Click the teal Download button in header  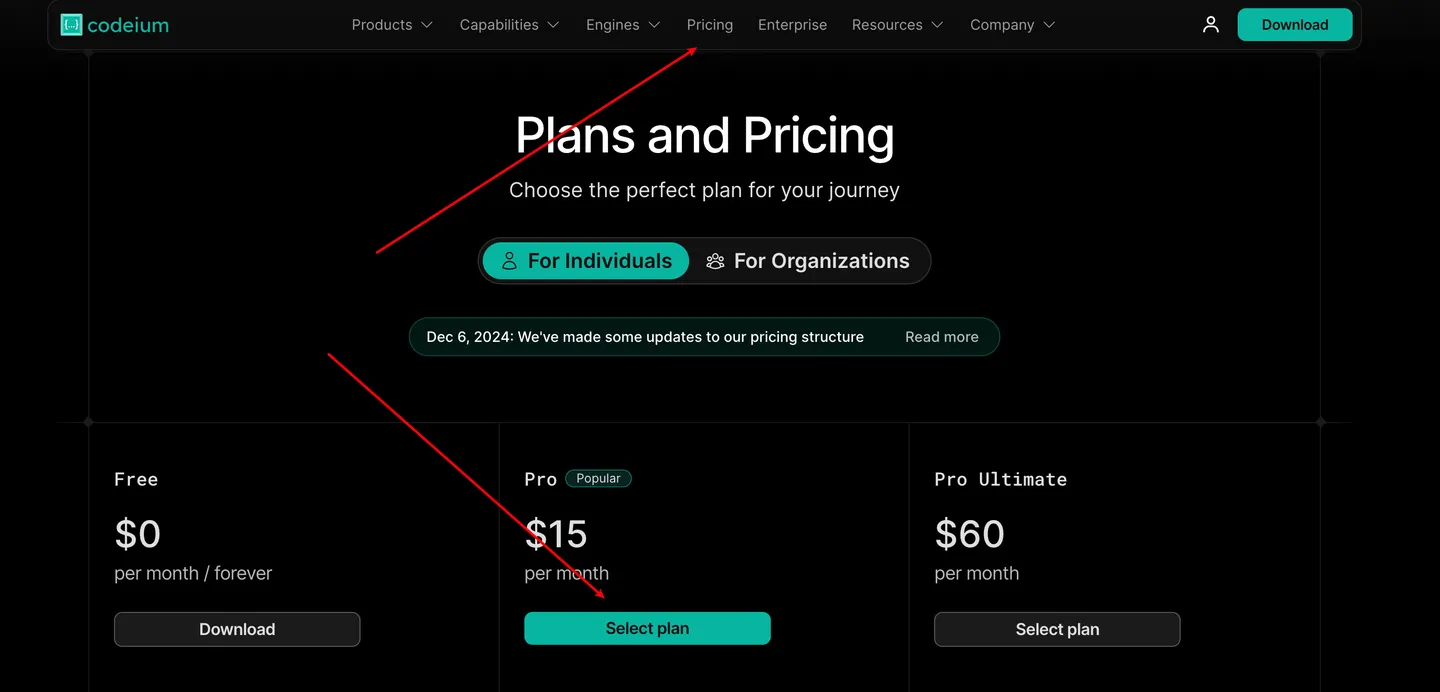pyautogui.click(x=1294, y=25)
